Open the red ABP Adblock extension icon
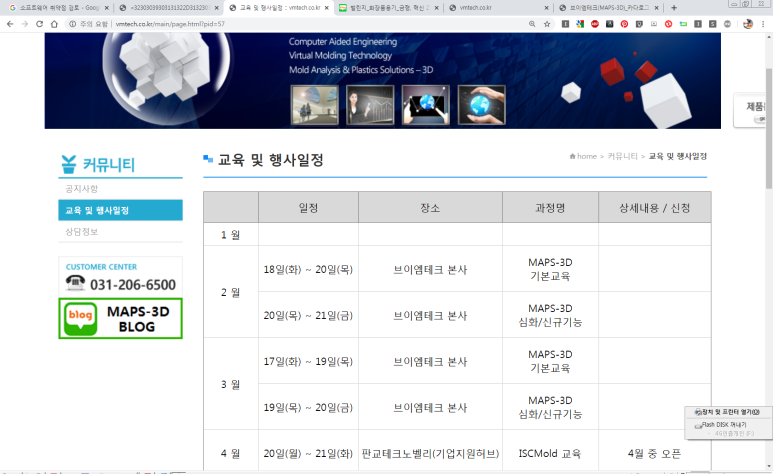Image resolution: width=773 pixels, height=474 pixels. (x=595, y=24)
